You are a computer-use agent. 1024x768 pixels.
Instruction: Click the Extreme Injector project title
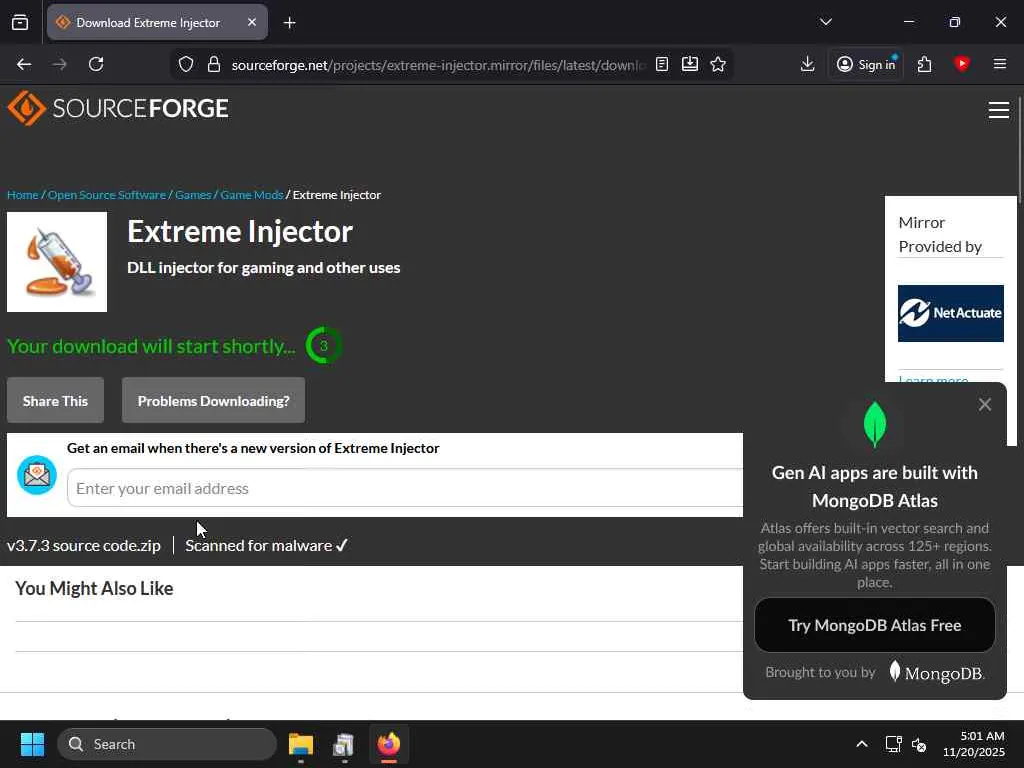(240, 231)
